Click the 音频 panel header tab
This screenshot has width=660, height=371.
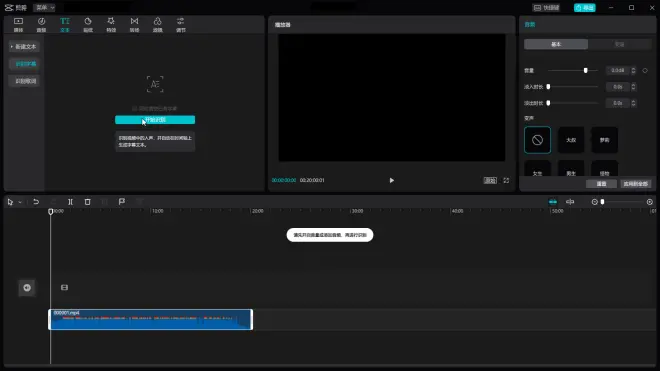coord(530,24)
